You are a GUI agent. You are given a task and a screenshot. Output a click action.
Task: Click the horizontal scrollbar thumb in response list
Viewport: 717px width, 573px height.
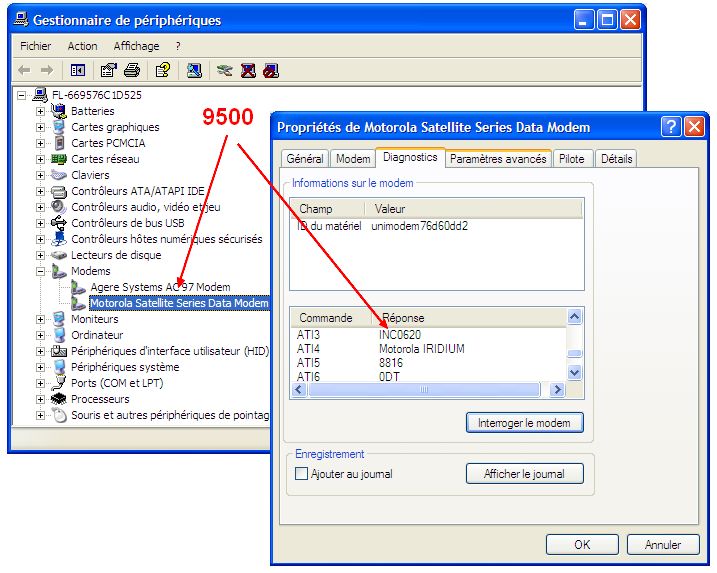pyautogui.click(x=424, y=390)
